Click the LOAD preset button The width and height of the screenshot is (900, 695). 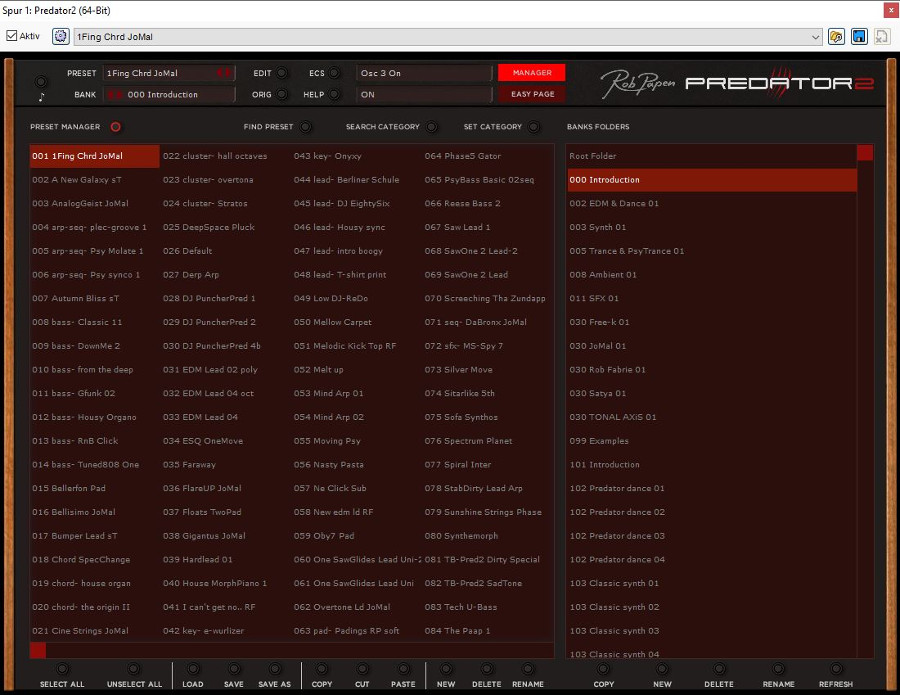point(193,669)
